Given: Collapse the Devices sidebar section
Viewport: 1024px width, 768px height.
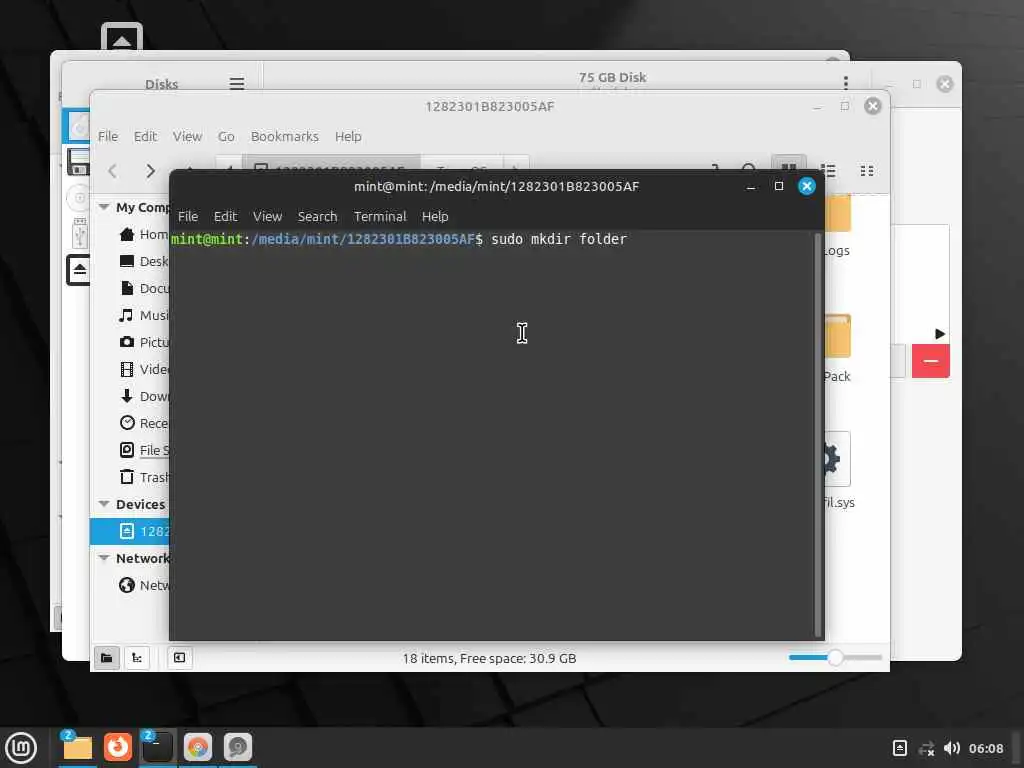Looking at the screenshot, I should pyautogui.click(x=104, y=504).
